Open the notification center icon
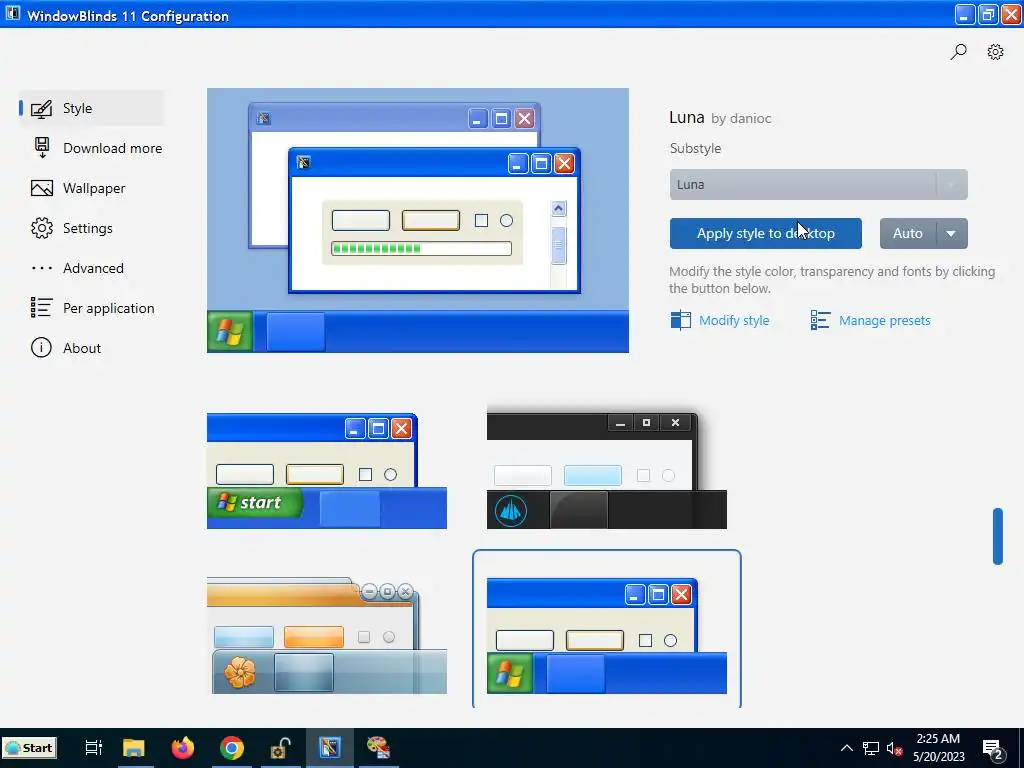The width and height of the screenshot is (1024, 768). pos(993,750)
